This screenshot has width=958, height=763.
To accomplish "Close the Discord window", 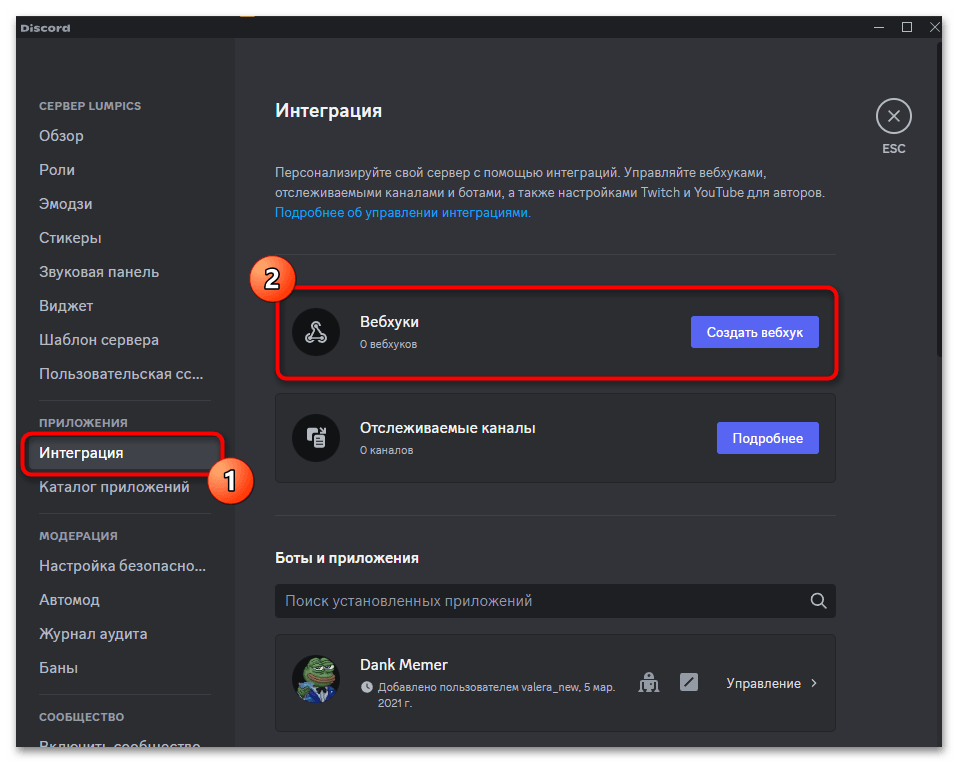I will [x=934, y=27].
